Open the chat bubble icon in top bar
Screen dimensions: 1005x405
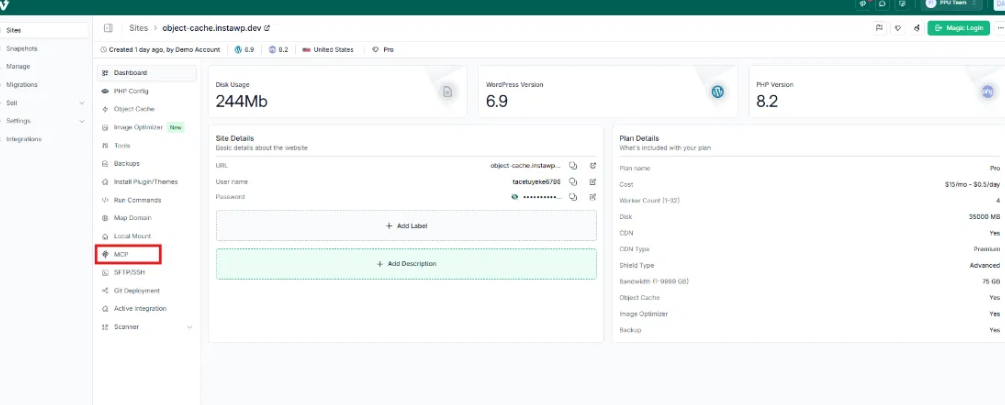[x=883, y=4]
